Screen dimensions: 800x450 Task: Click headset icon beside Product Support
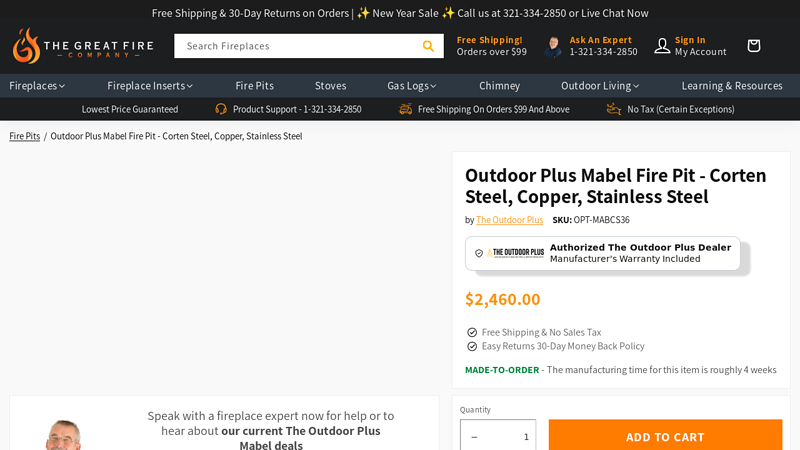pyautogui.click(x=221, y=109)
